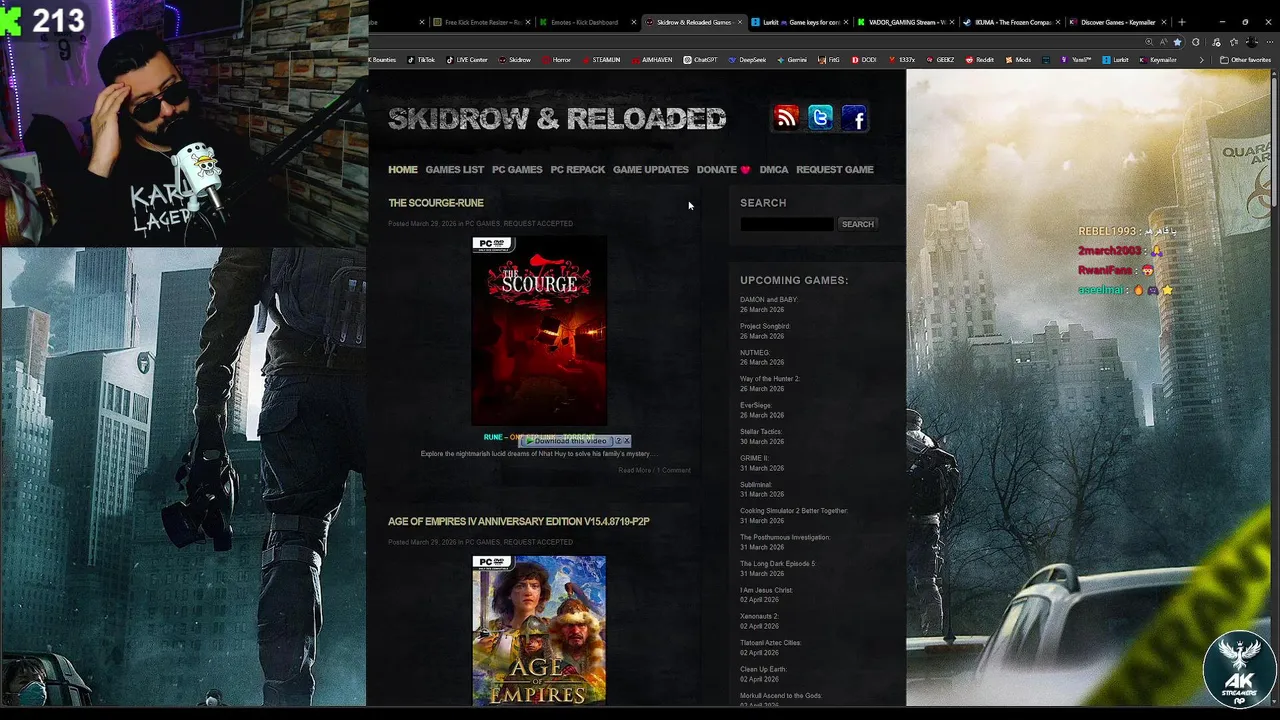Switch to Lurkit Game keys tab
Screen dimensions: 1280x720
(802, 22)
